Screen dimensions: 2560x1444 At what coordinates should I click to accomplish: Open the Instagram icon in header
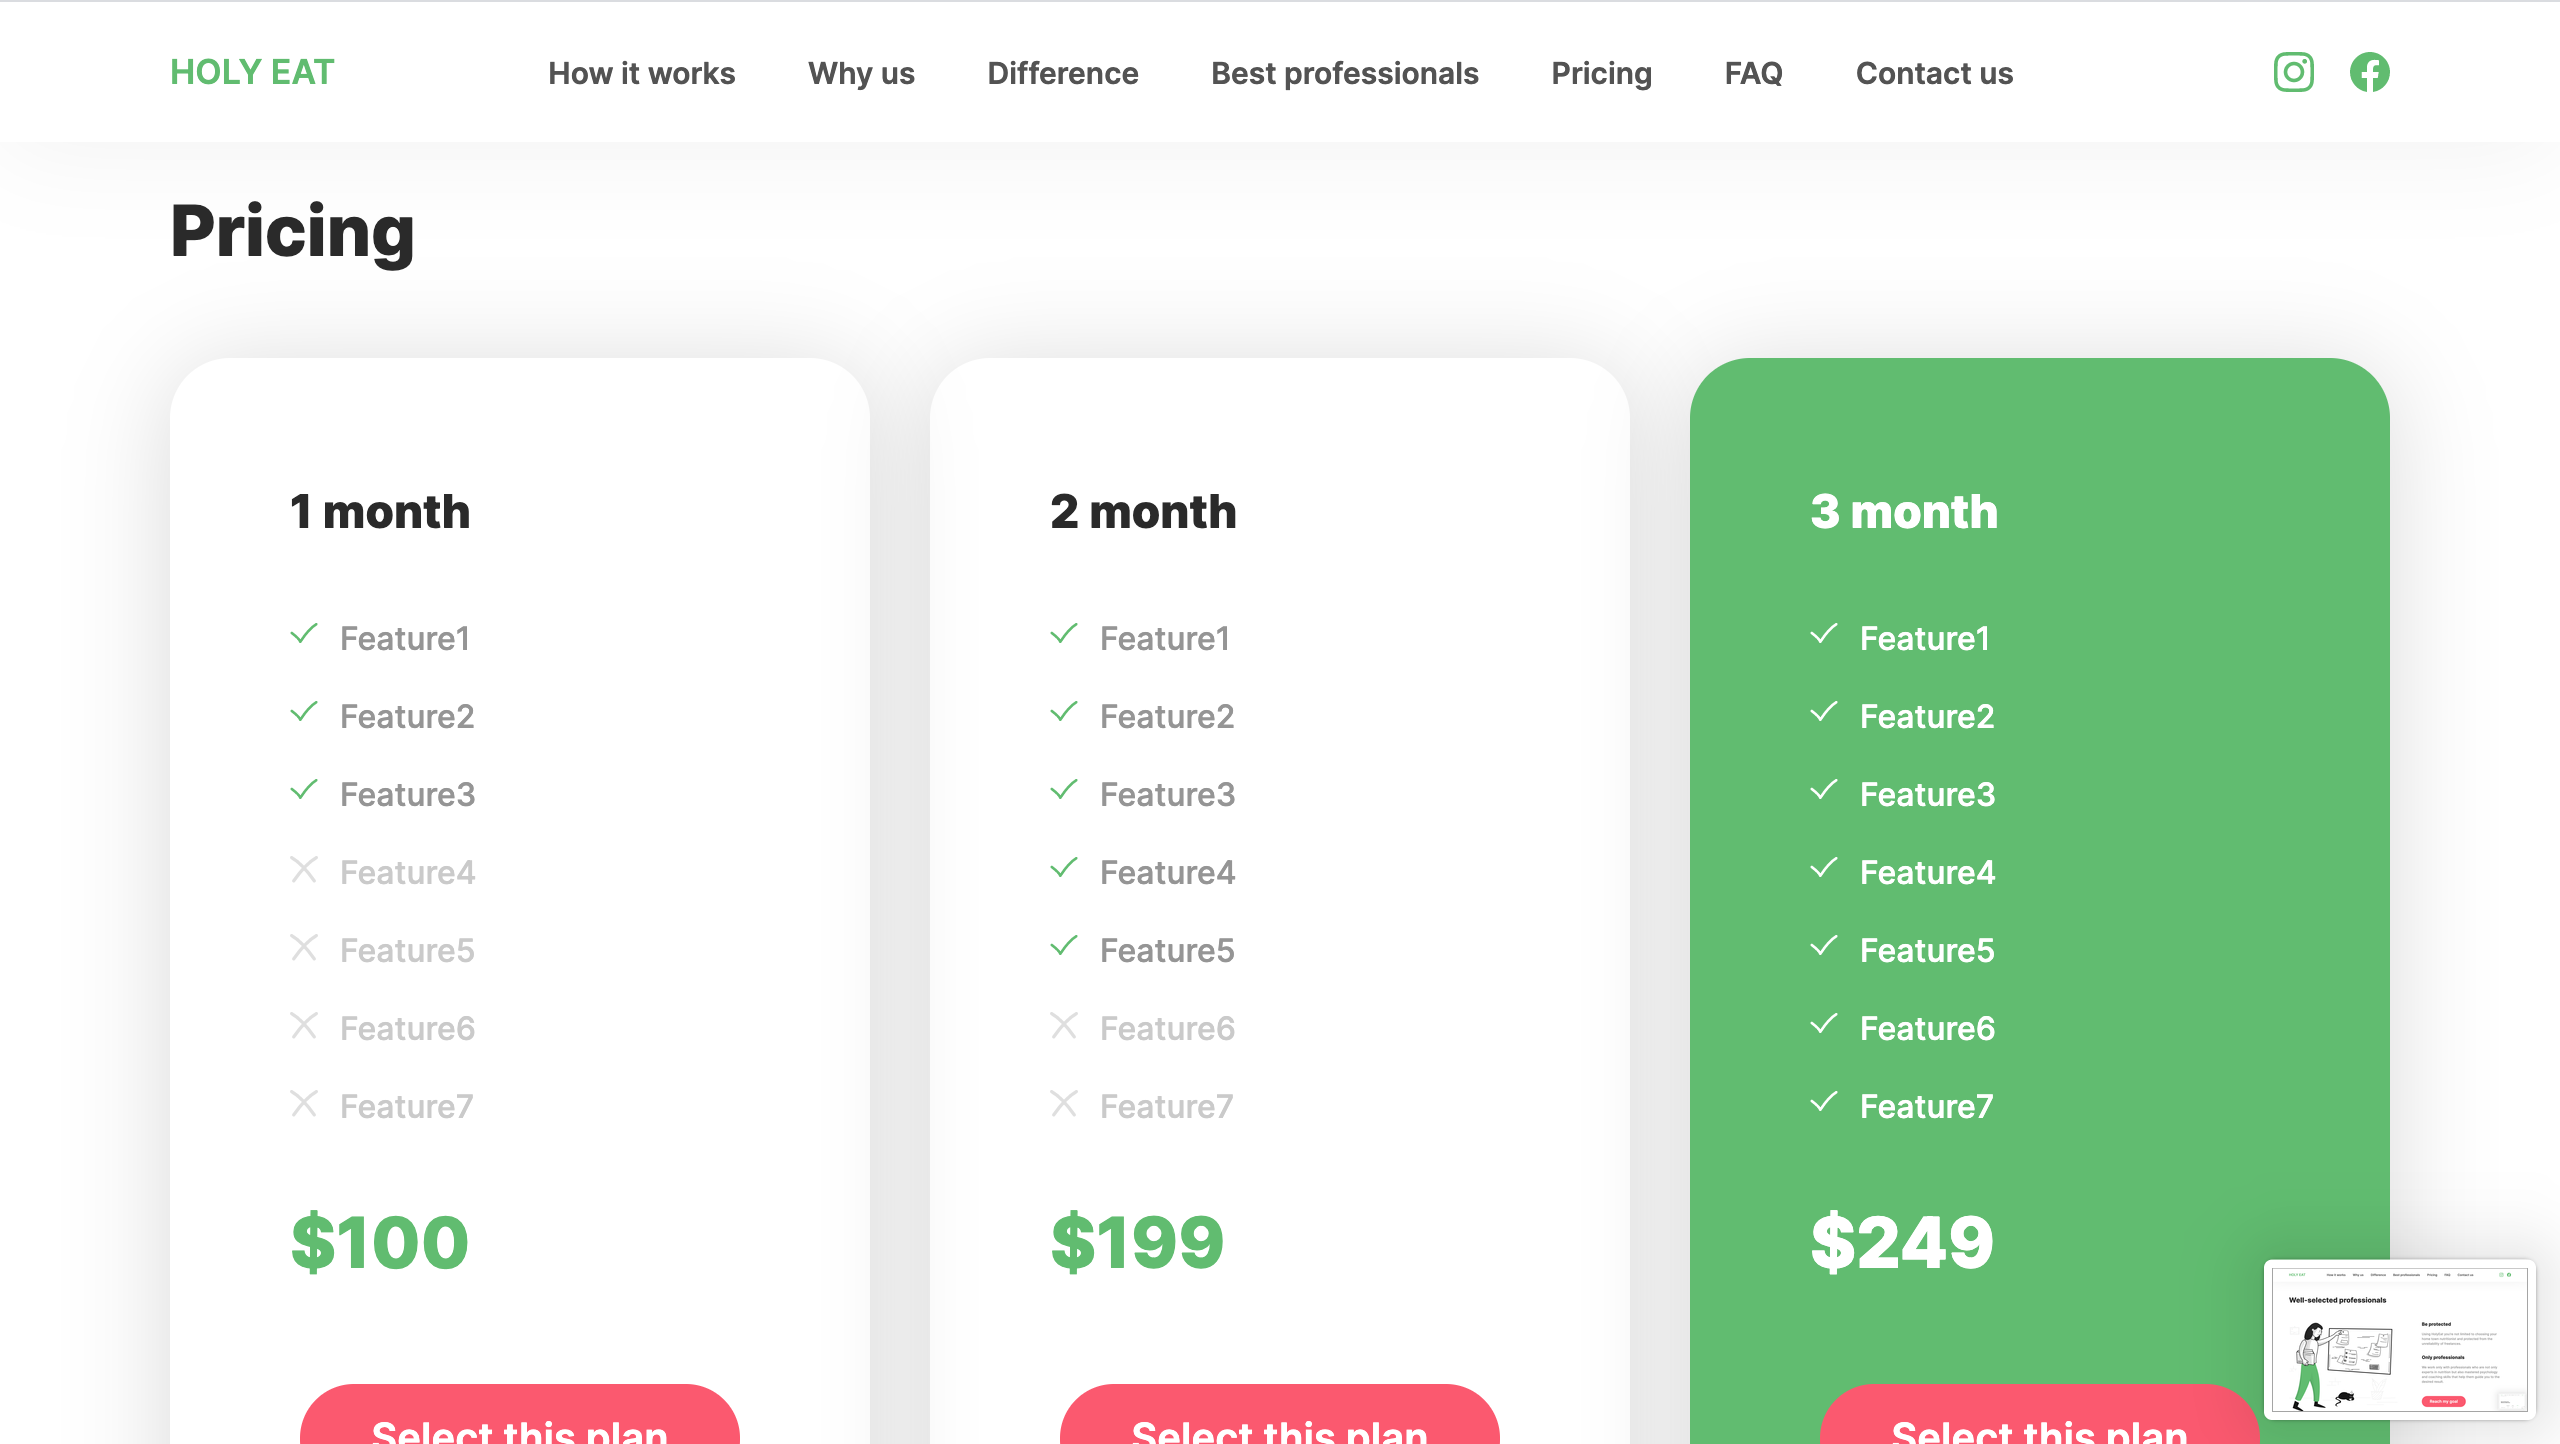pos(2293,72)
